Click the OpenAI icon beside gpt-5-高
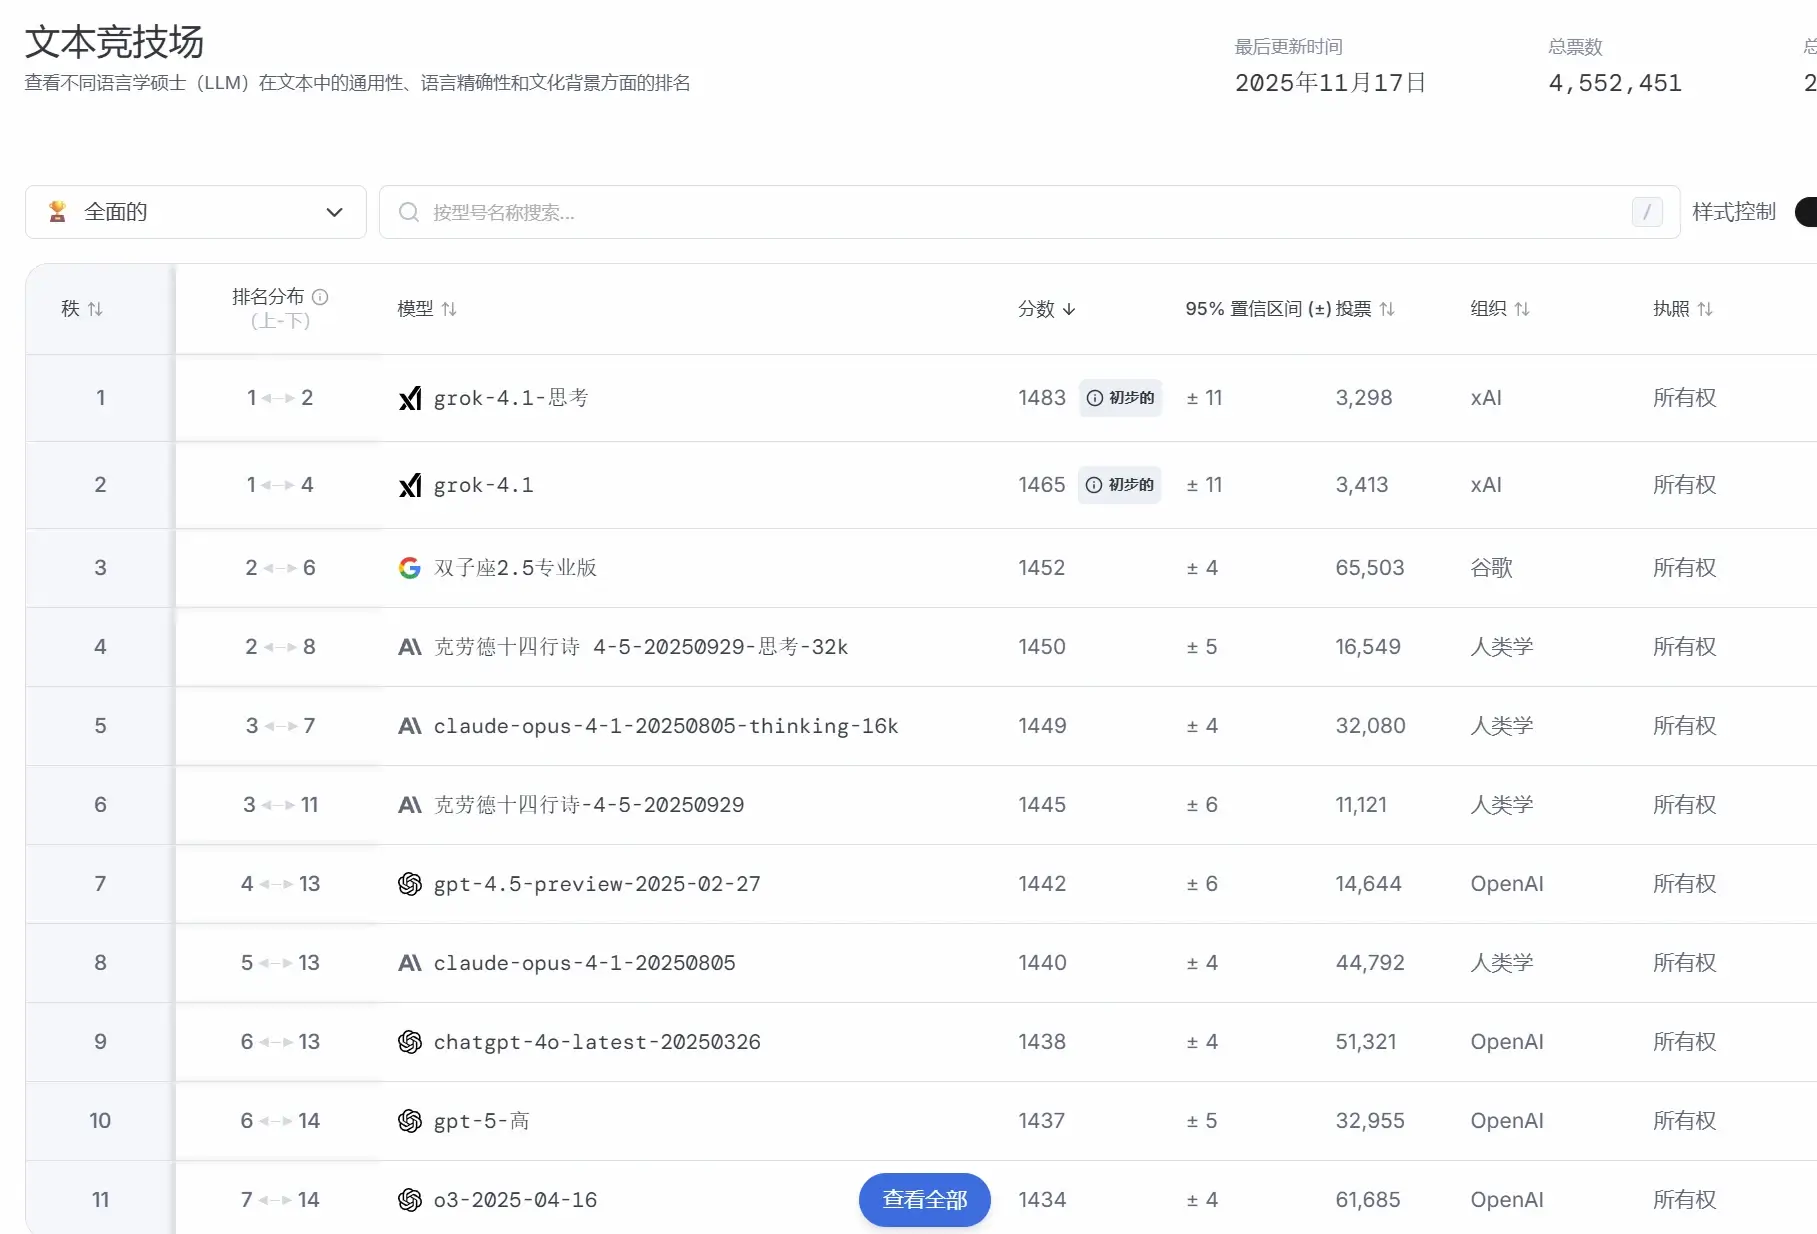 tap(409, 1121)
